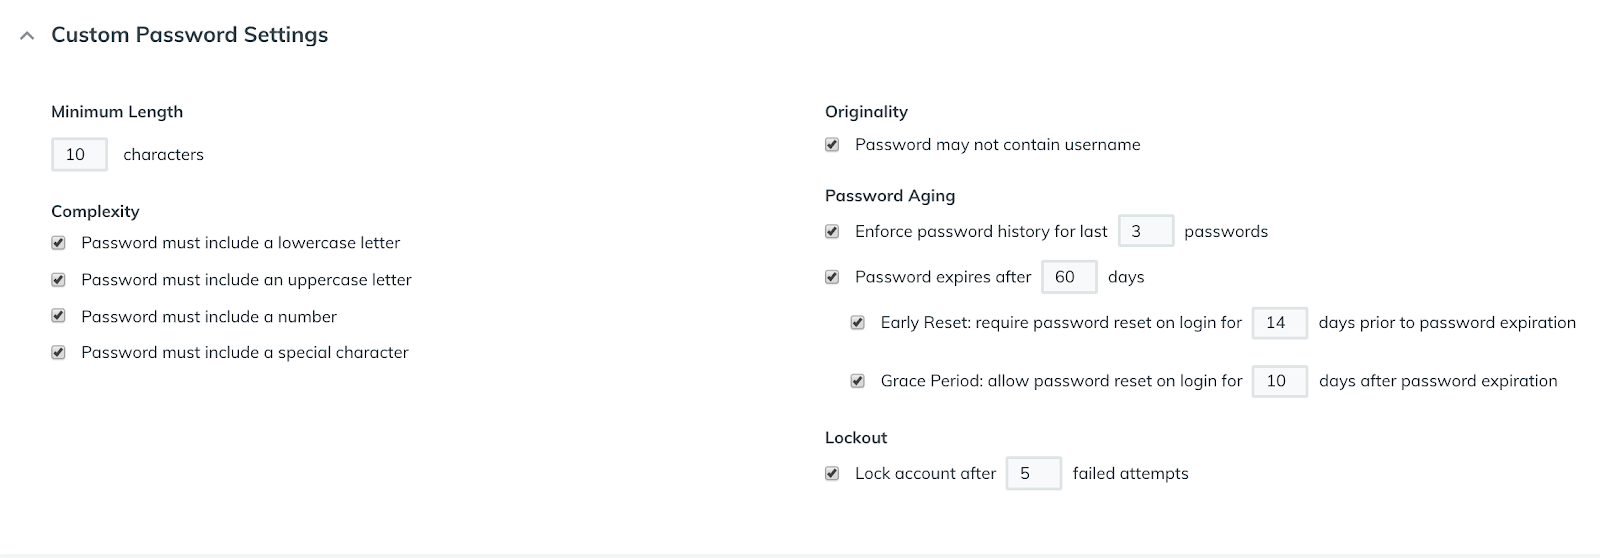Toggle 'Password may not contain username' checkbox
This screenshot has width=1600, height=558.
(832, 145)
